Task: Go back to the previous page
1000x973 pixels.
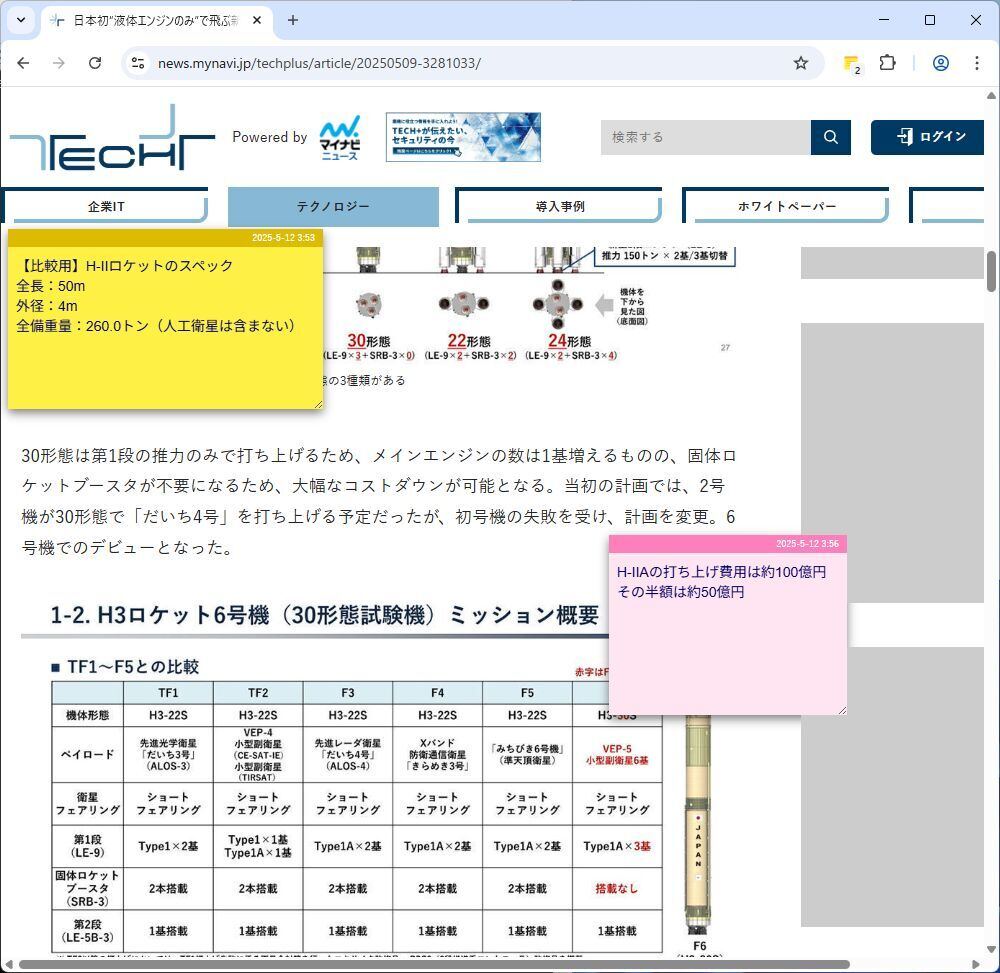Action: coord(24,63)
